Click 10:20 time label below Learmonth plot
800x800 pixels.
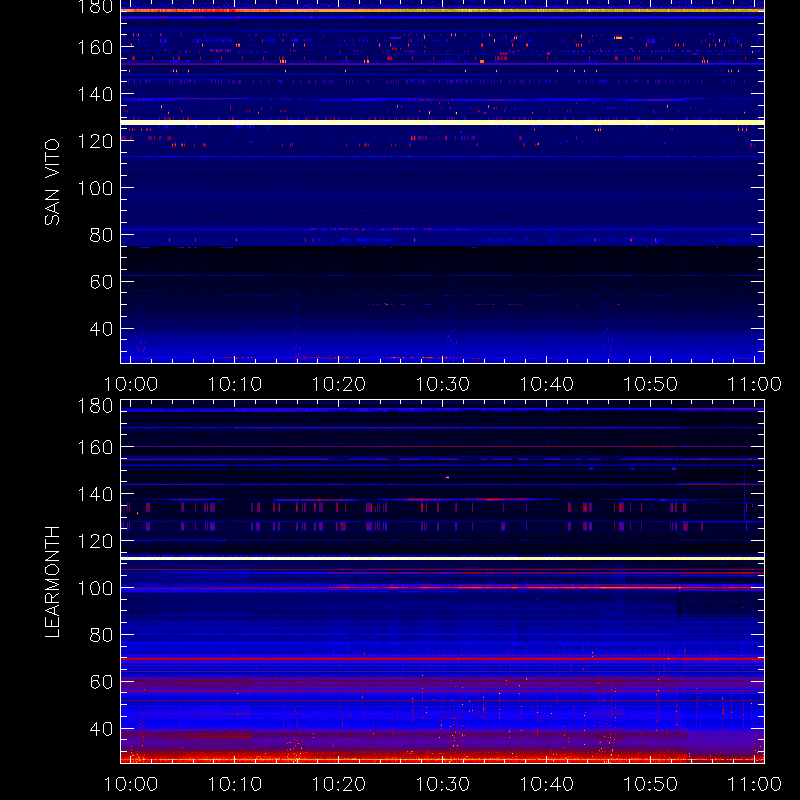click(339, 784)
